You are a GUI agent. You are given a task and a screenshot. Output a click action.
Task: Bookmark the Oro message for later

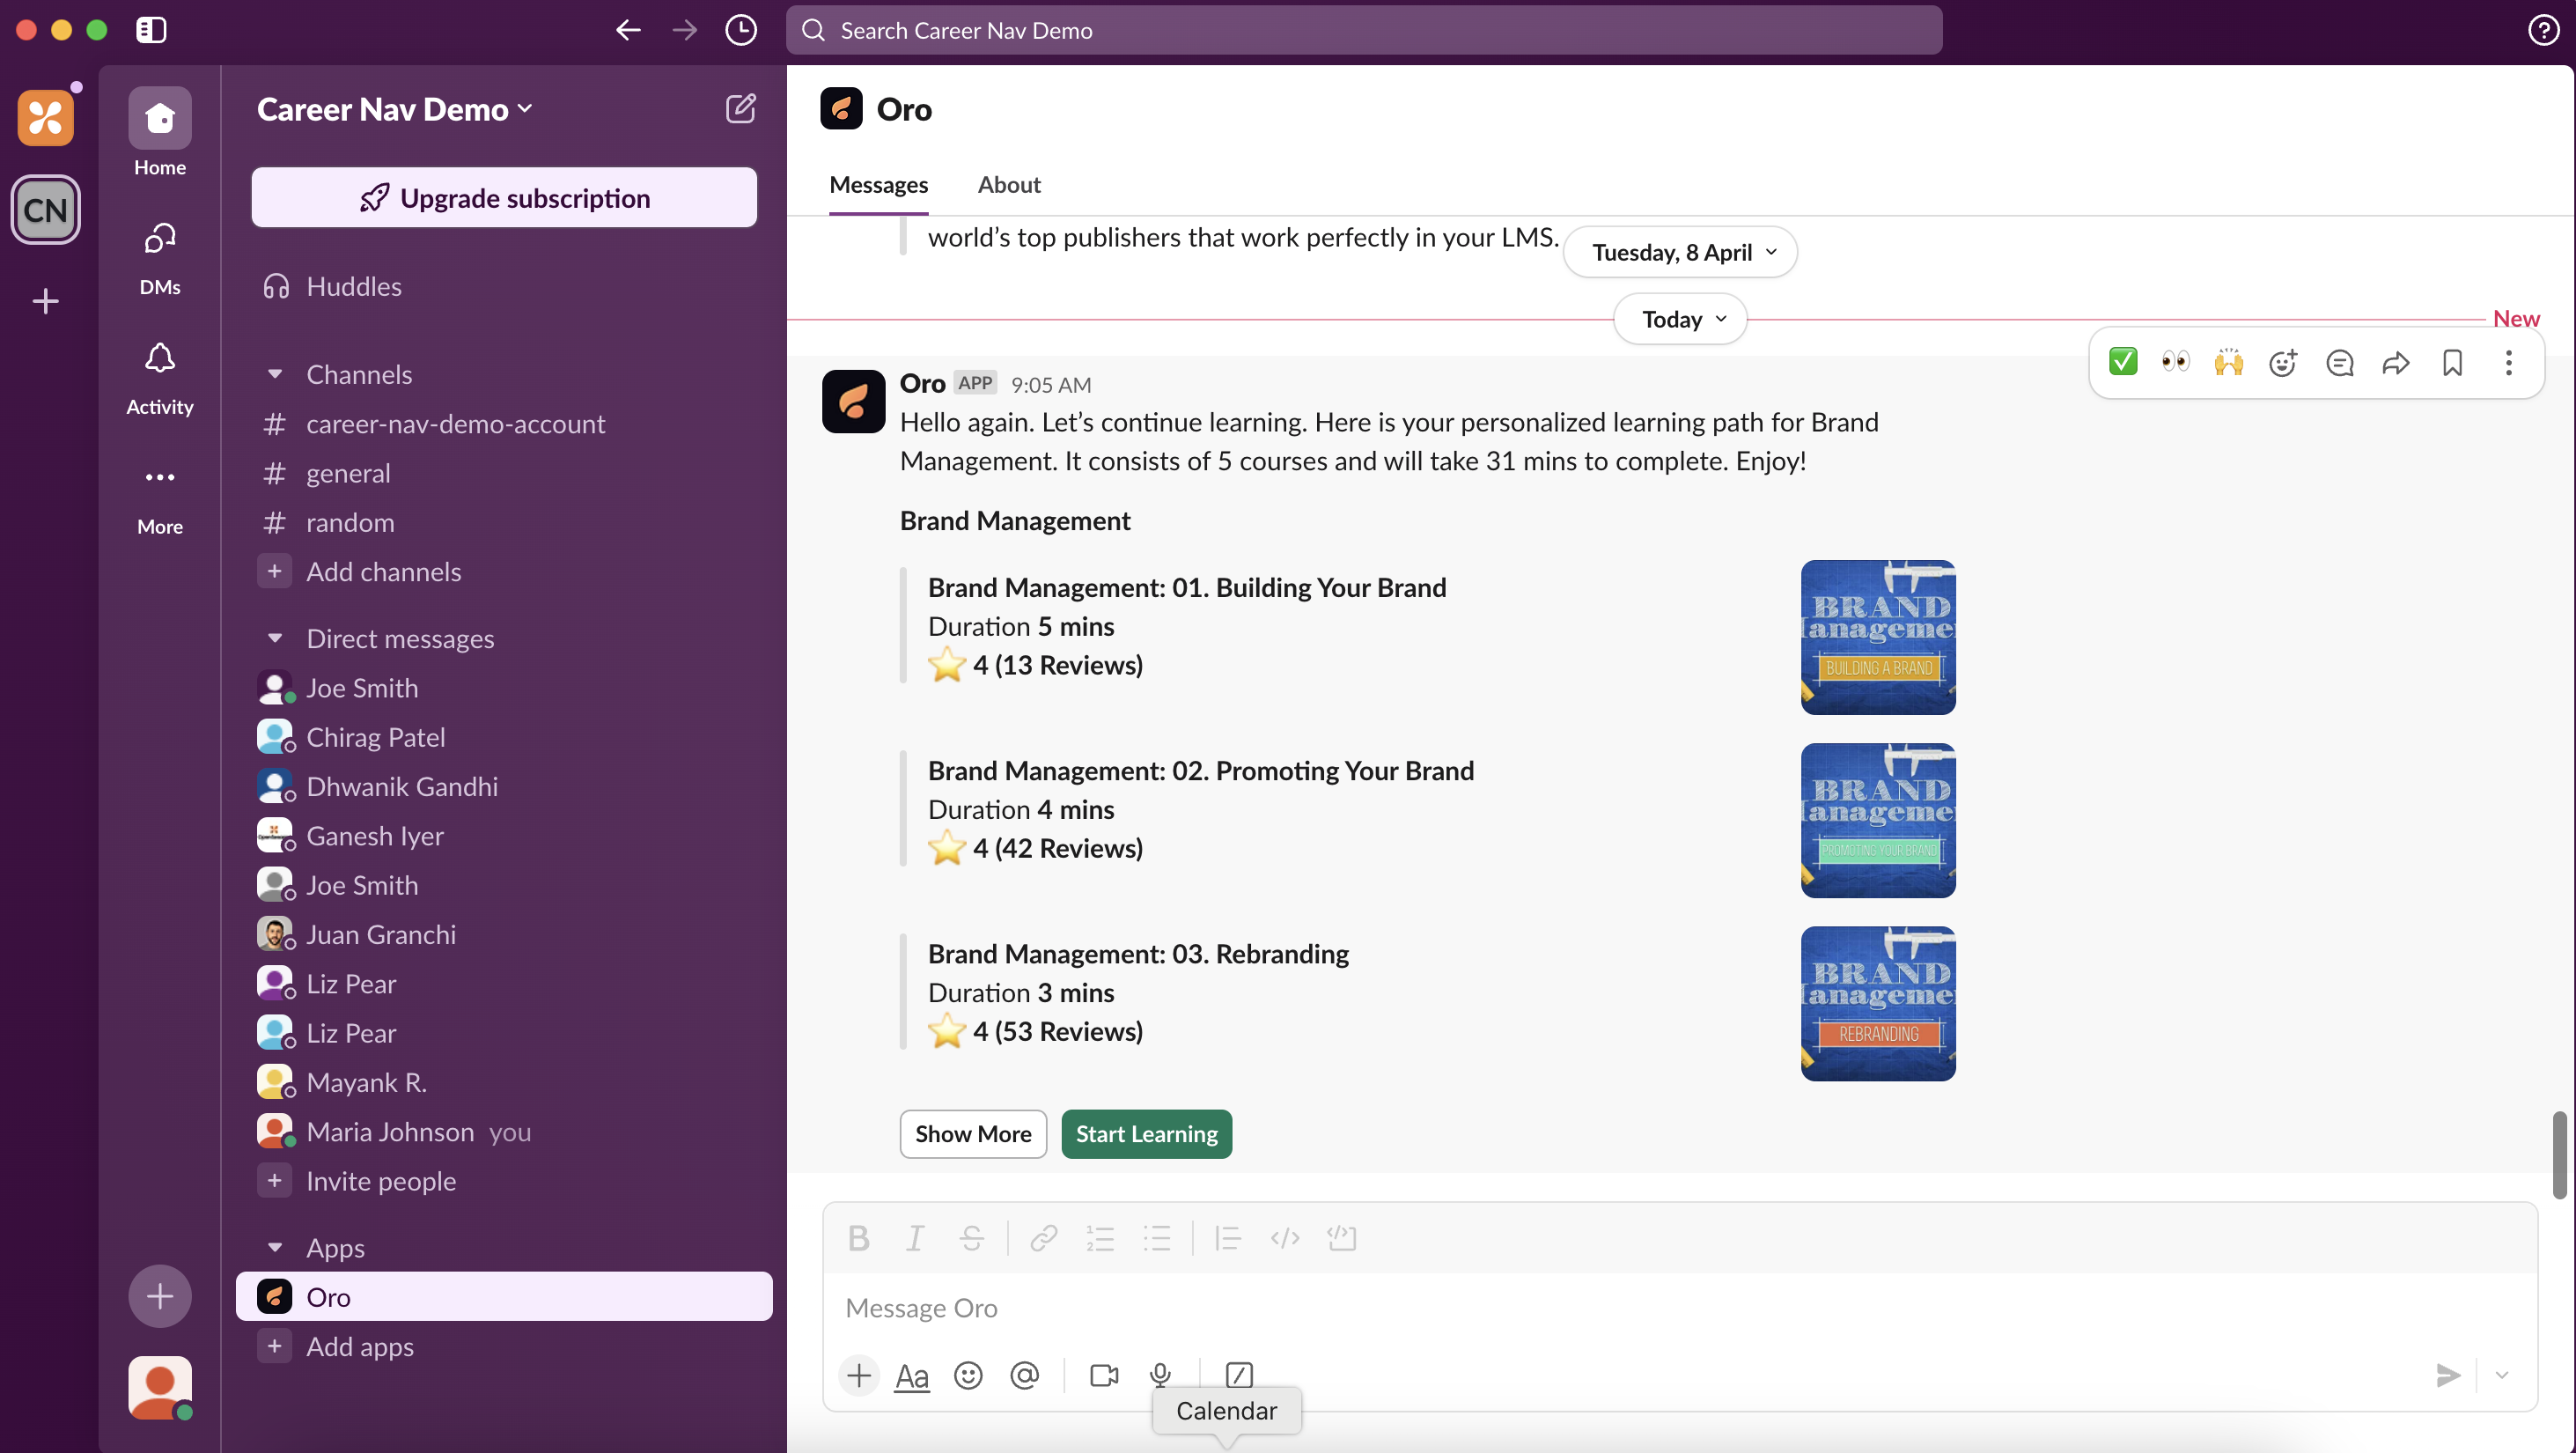point(2452,362)
